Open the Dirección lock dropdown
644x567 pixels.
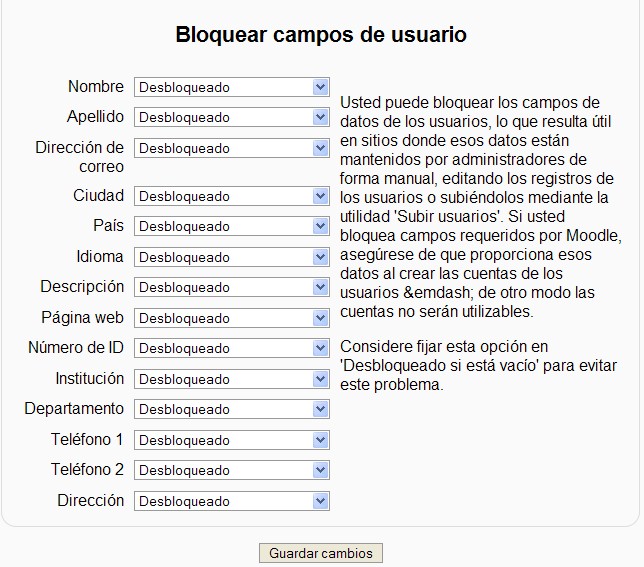231,501
